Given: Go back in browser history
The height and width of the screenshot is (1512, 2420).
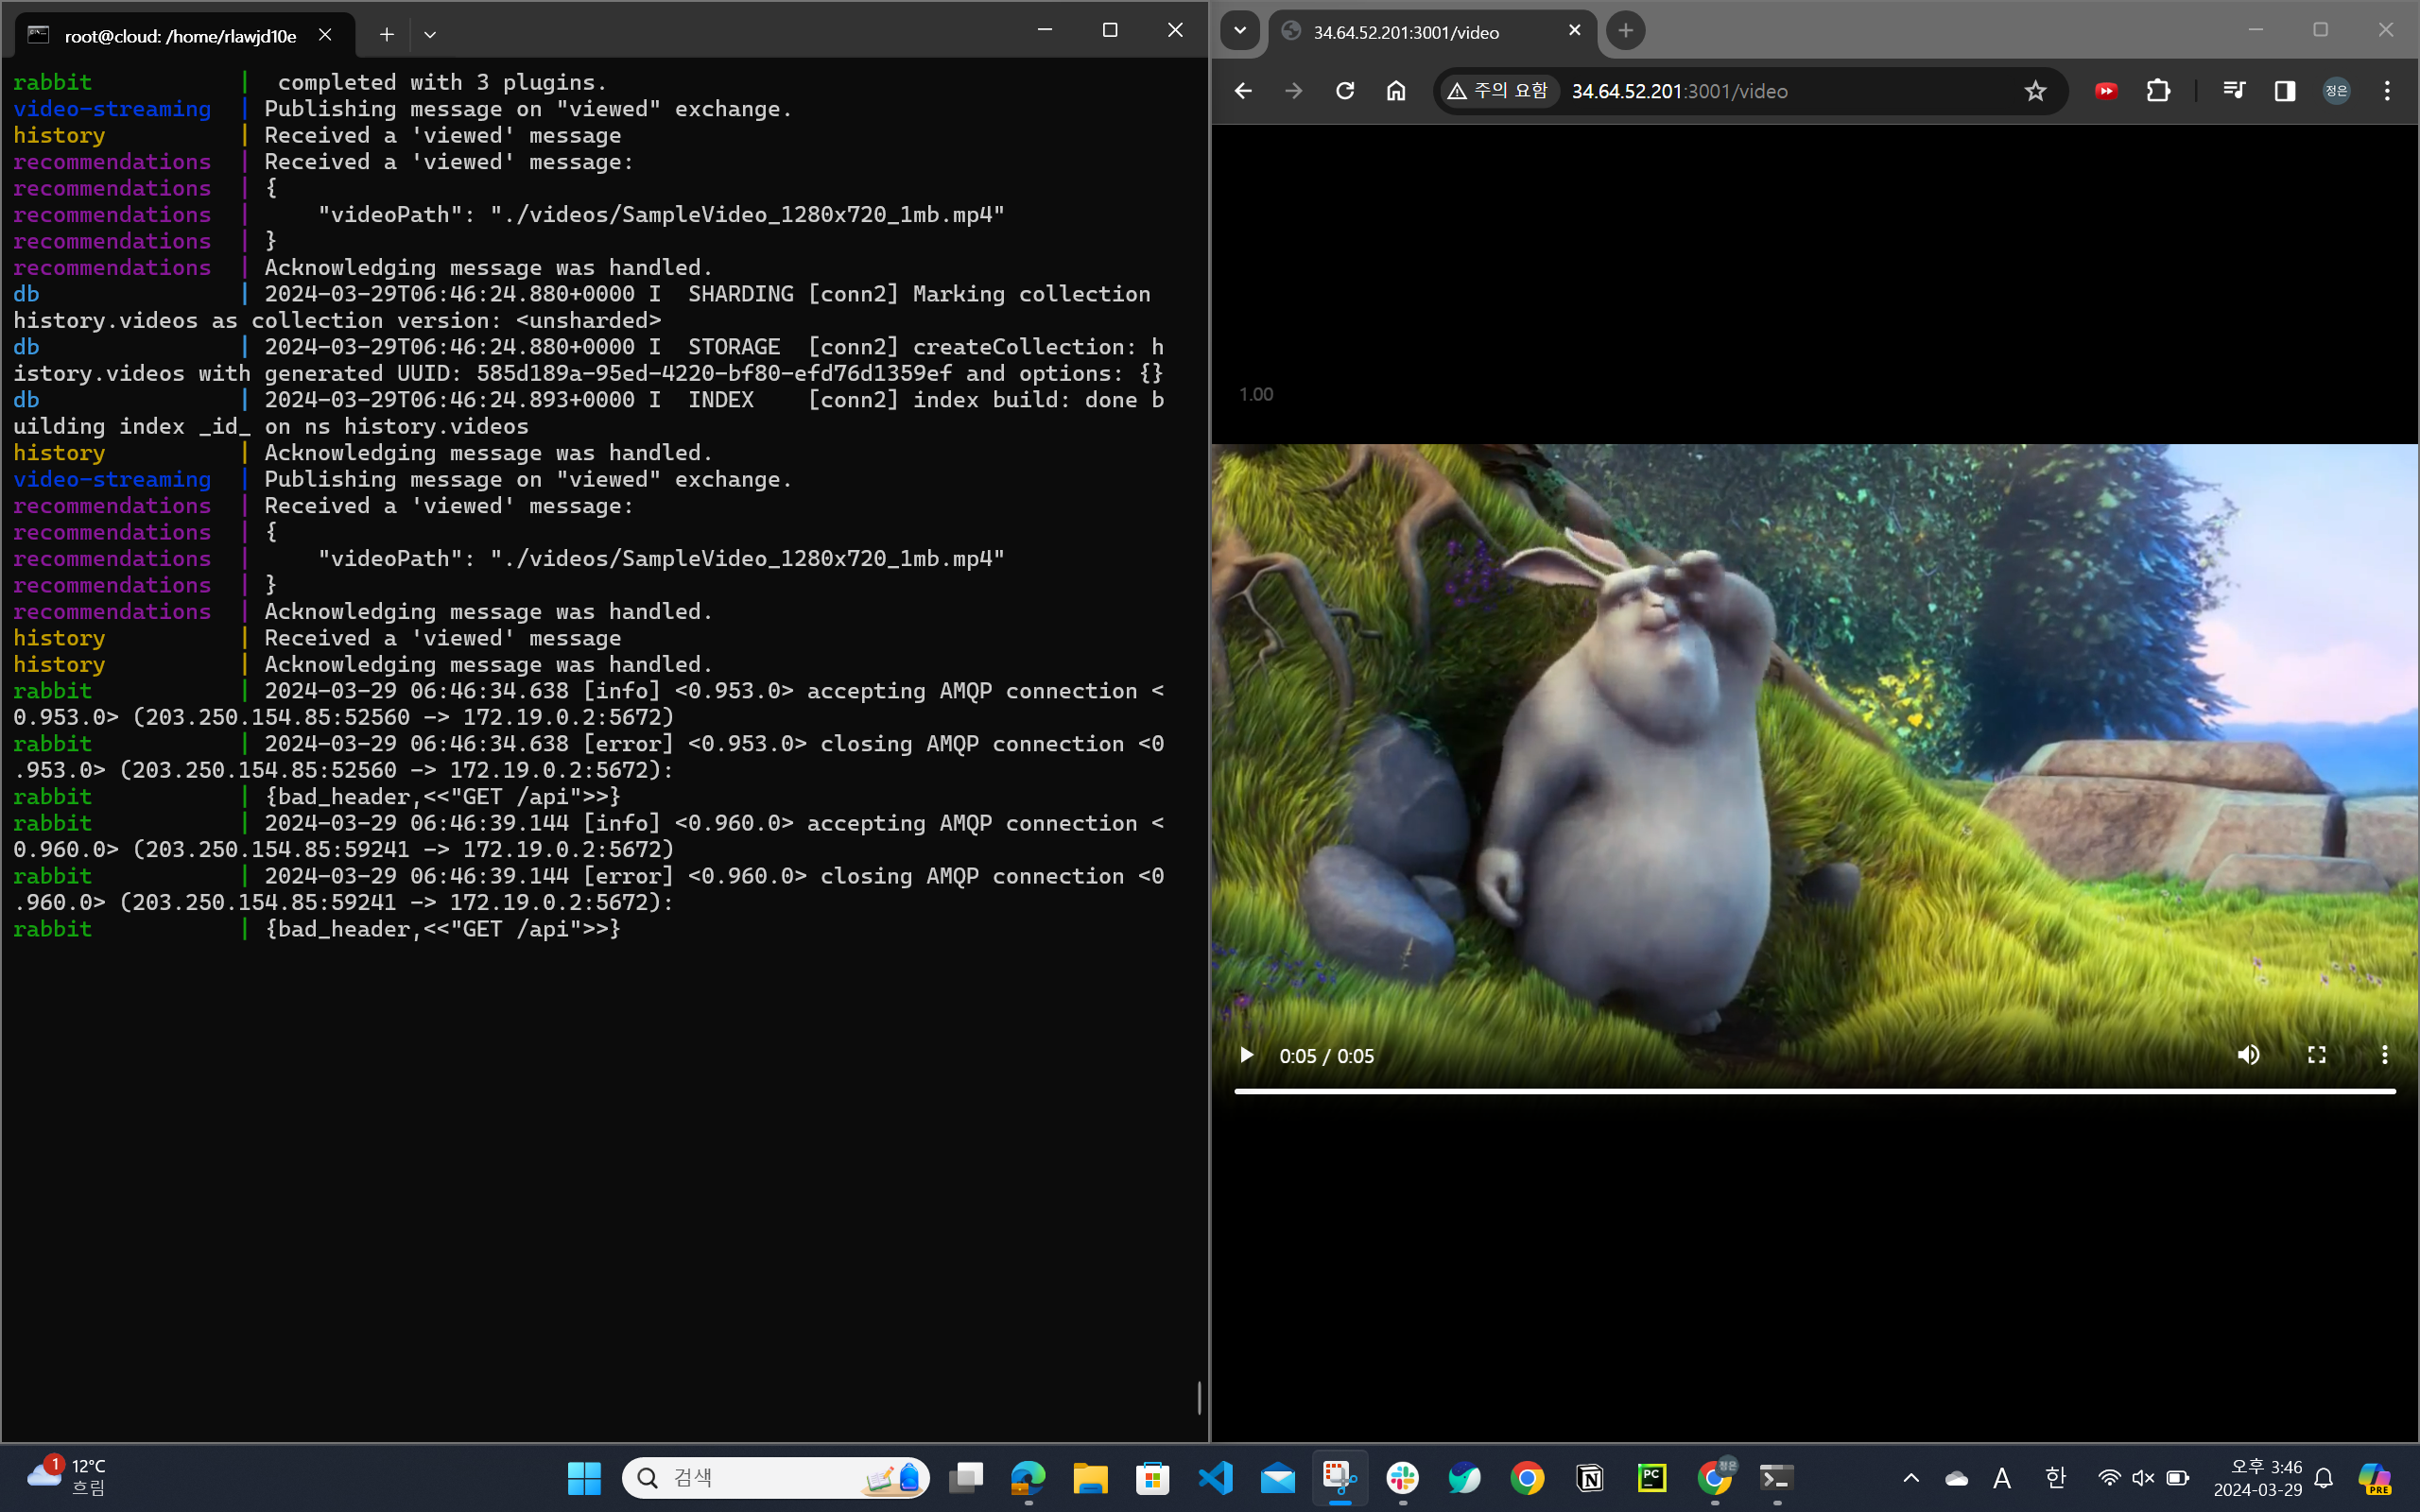Looking at the screenshot, I should point(1243,91).
